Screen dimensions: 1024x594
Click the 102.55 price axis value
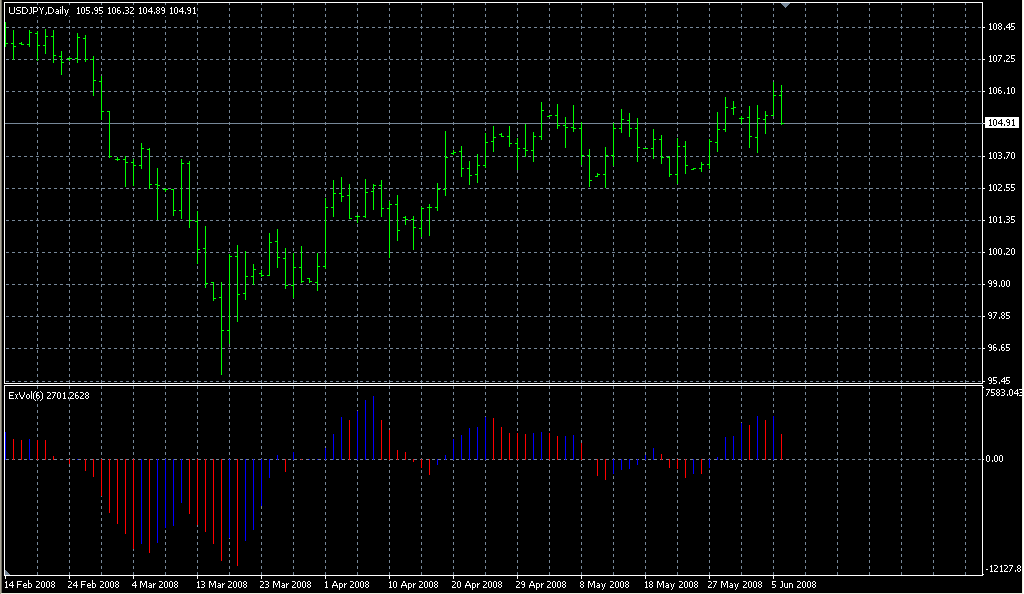point(1001,187)
